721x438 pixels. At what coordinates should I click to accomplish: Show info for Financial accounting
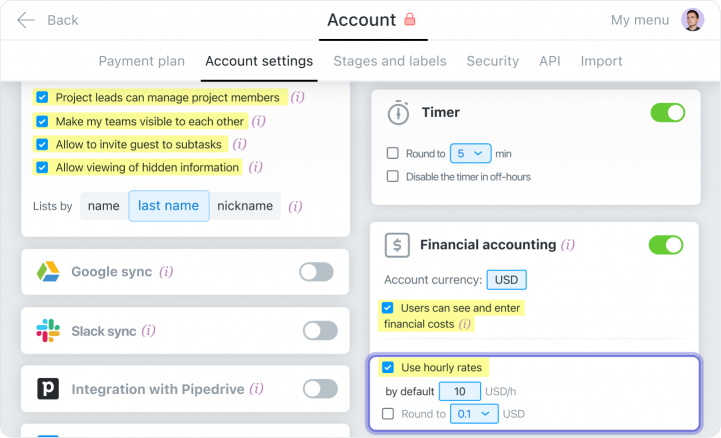click(x=568, y=245)
